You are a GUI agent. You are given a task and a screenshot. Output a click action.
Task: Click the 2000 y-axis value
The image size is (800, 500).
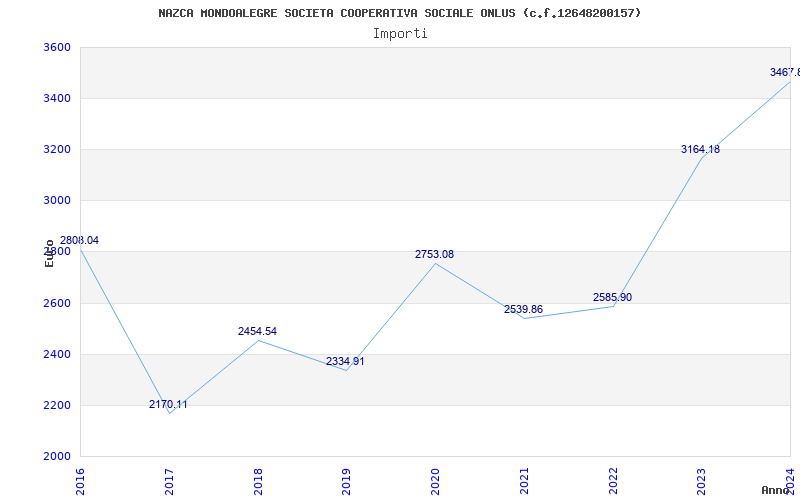pyautogui.click(x=56, y=457)
